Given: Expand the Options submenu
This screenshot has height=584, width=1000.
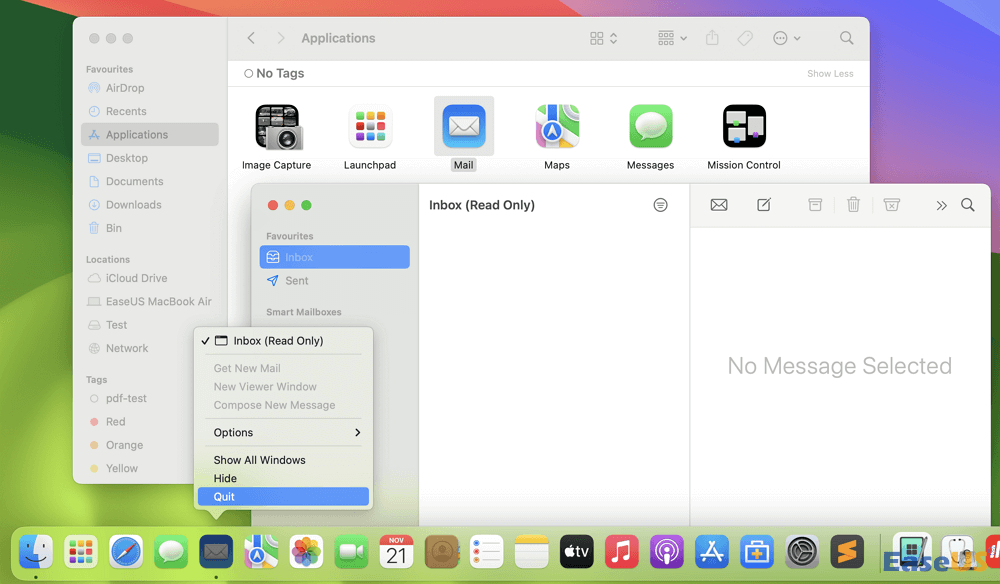Looking at the screenshot, I should click(x=284, y=433).
